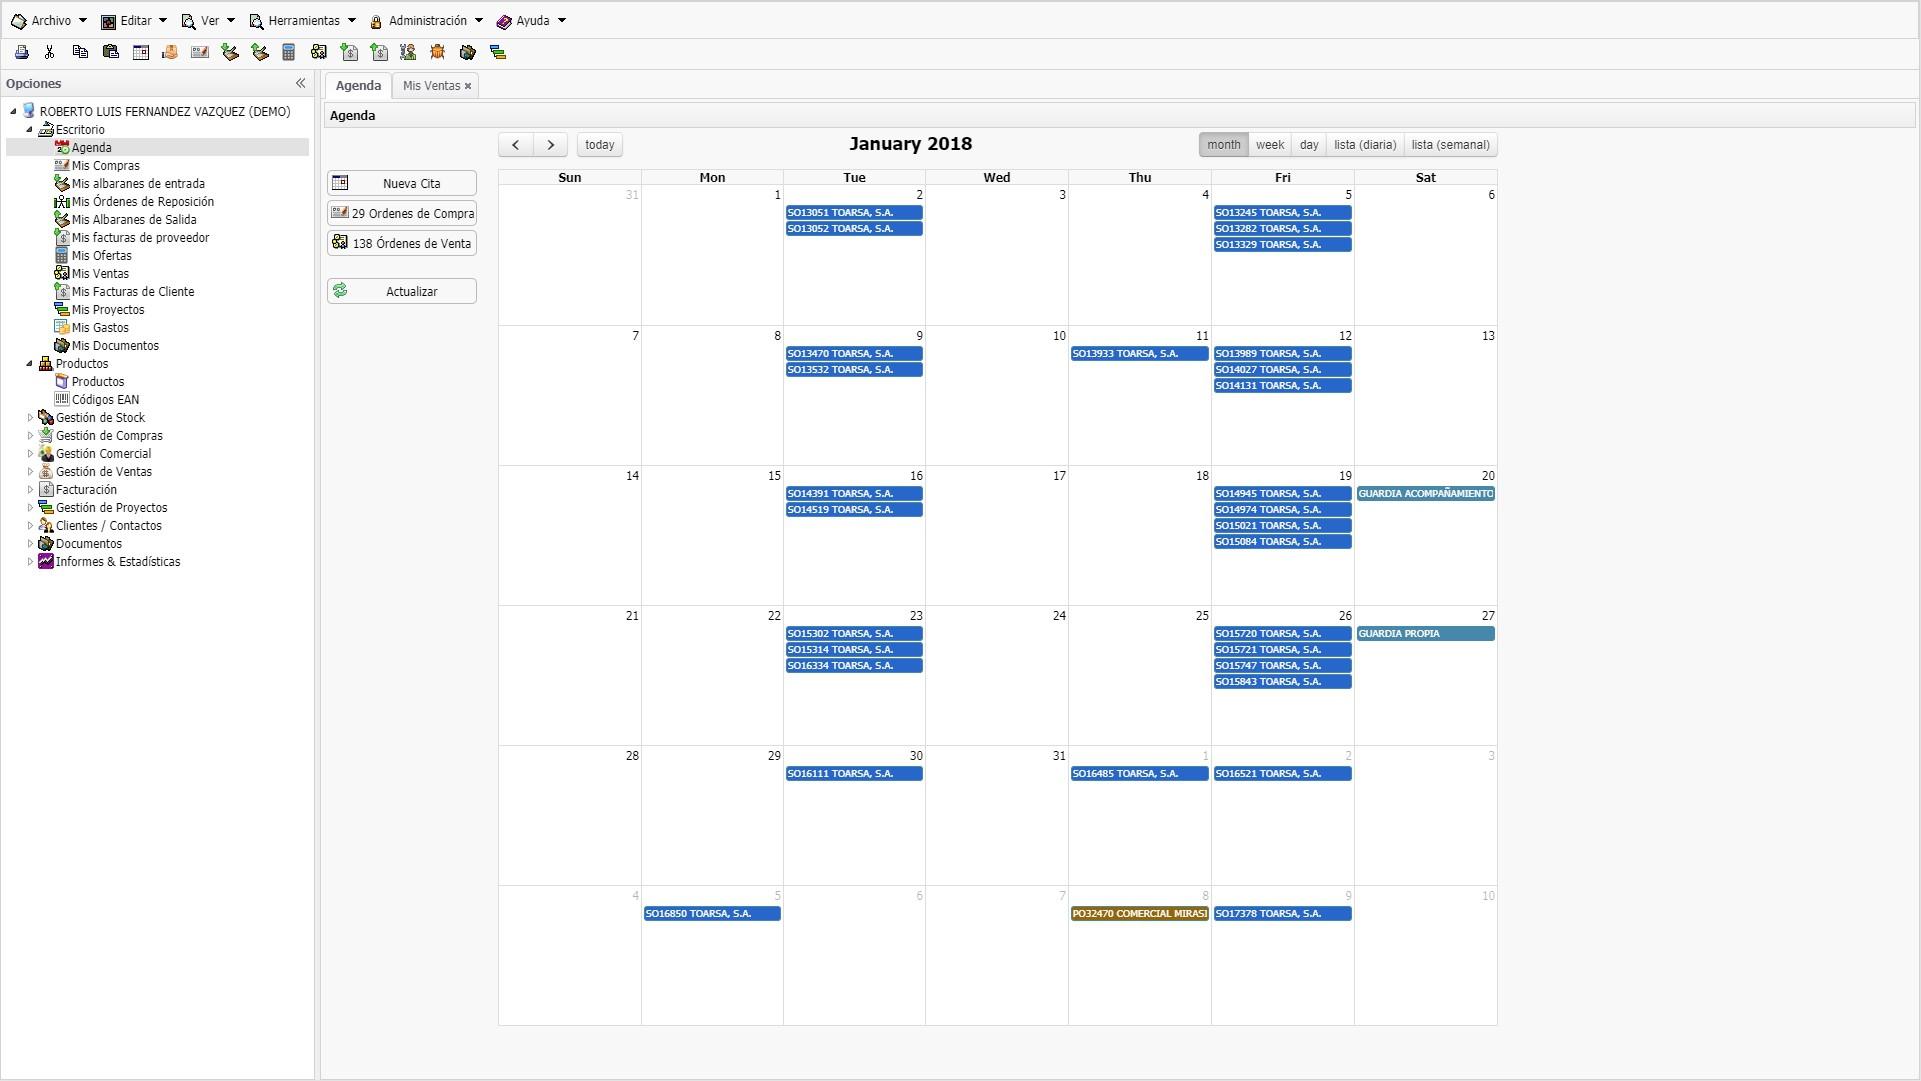Open Mis facturas de proveedor

(x=140, y=238)
